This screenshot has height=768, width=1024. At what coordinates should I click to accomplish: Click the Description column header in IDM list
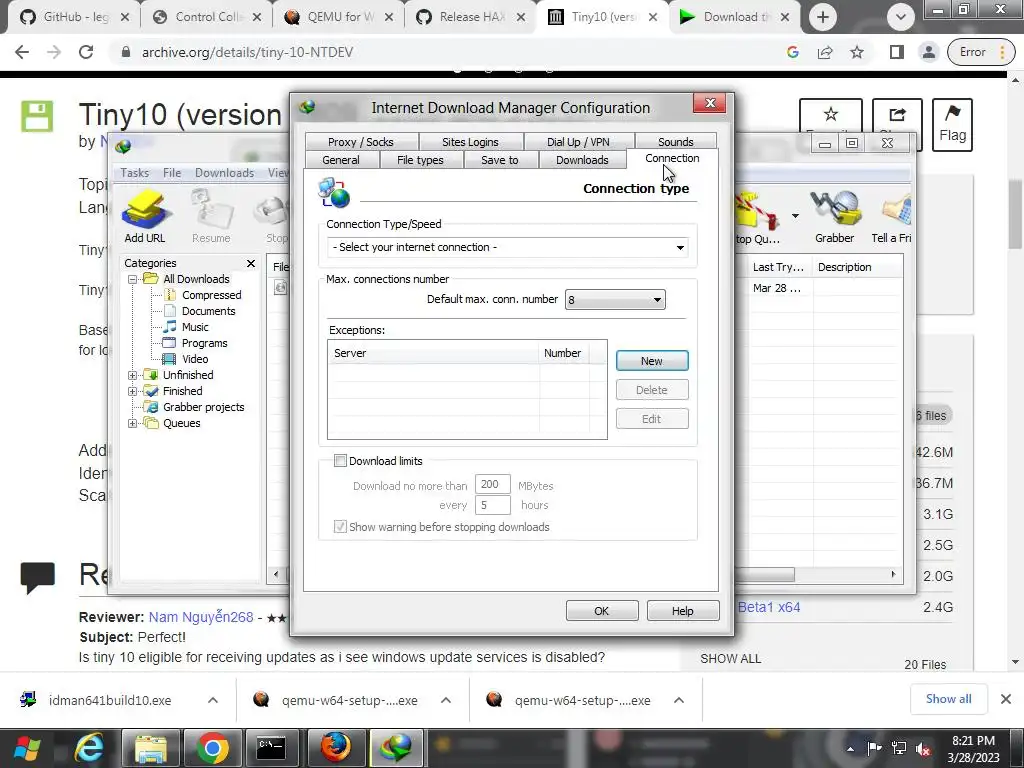tap(857, 267)
